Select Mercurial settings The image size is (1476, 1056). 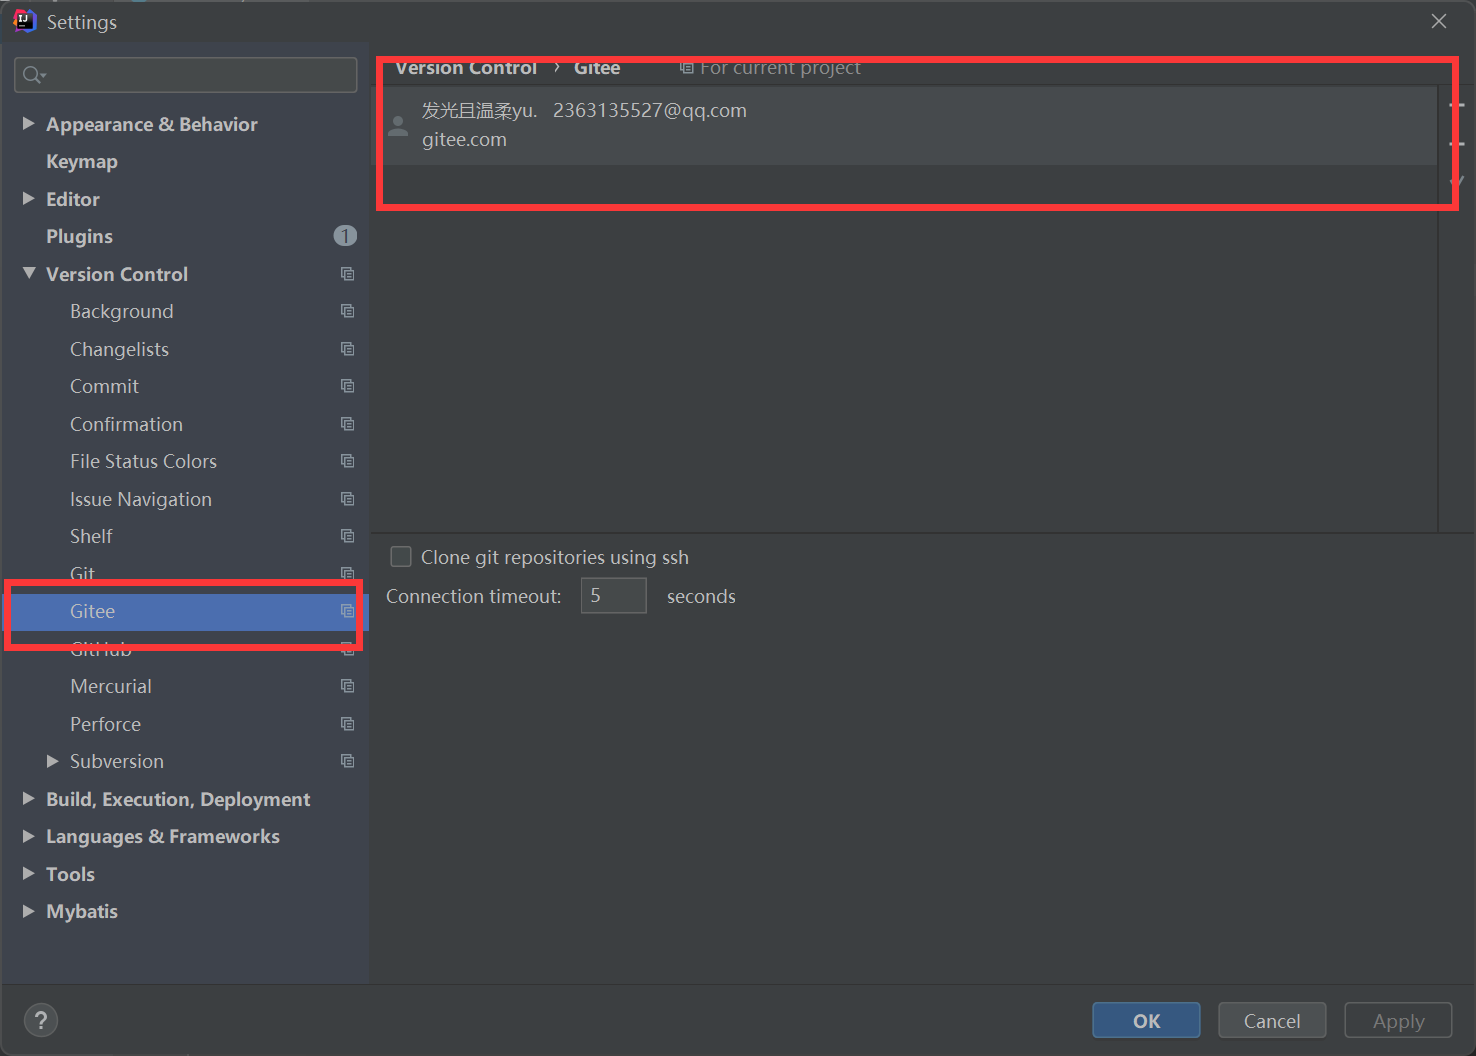point(111,686)
